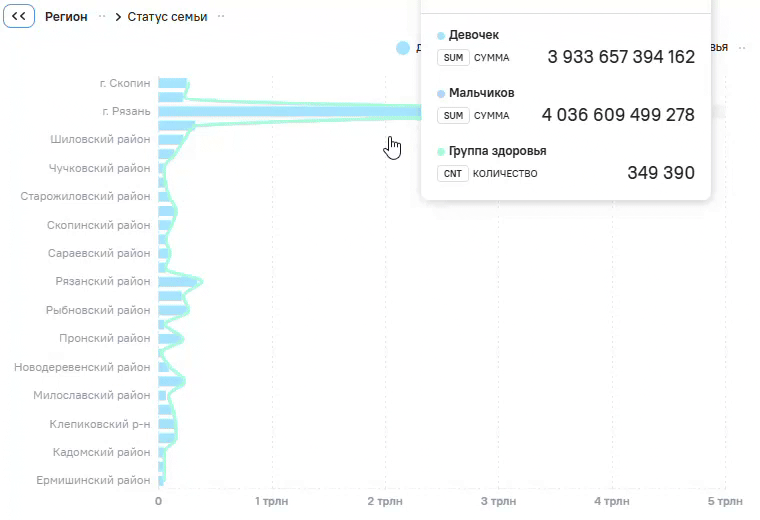
Task: Expand breadcrumb chevron before Статус семьи
Action: pyautogui.click(x=118, y=17)
